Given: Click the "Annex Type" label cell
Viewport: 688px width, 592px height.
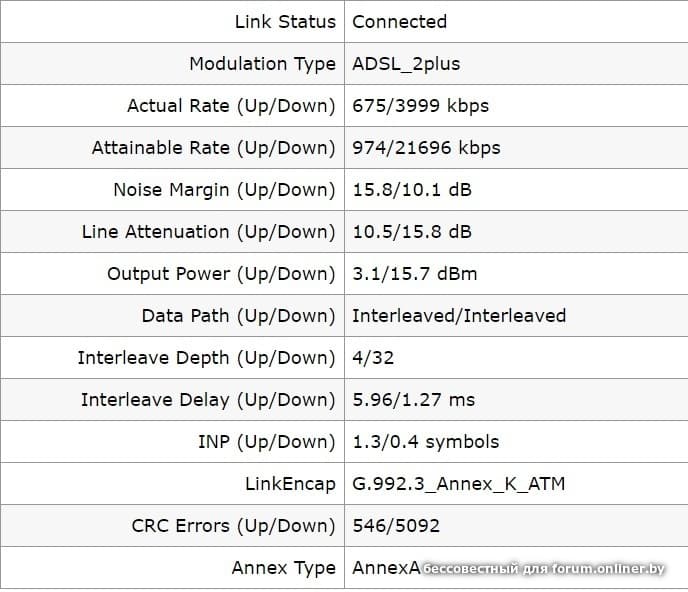Looking at the screenshot, I should 283,567.
